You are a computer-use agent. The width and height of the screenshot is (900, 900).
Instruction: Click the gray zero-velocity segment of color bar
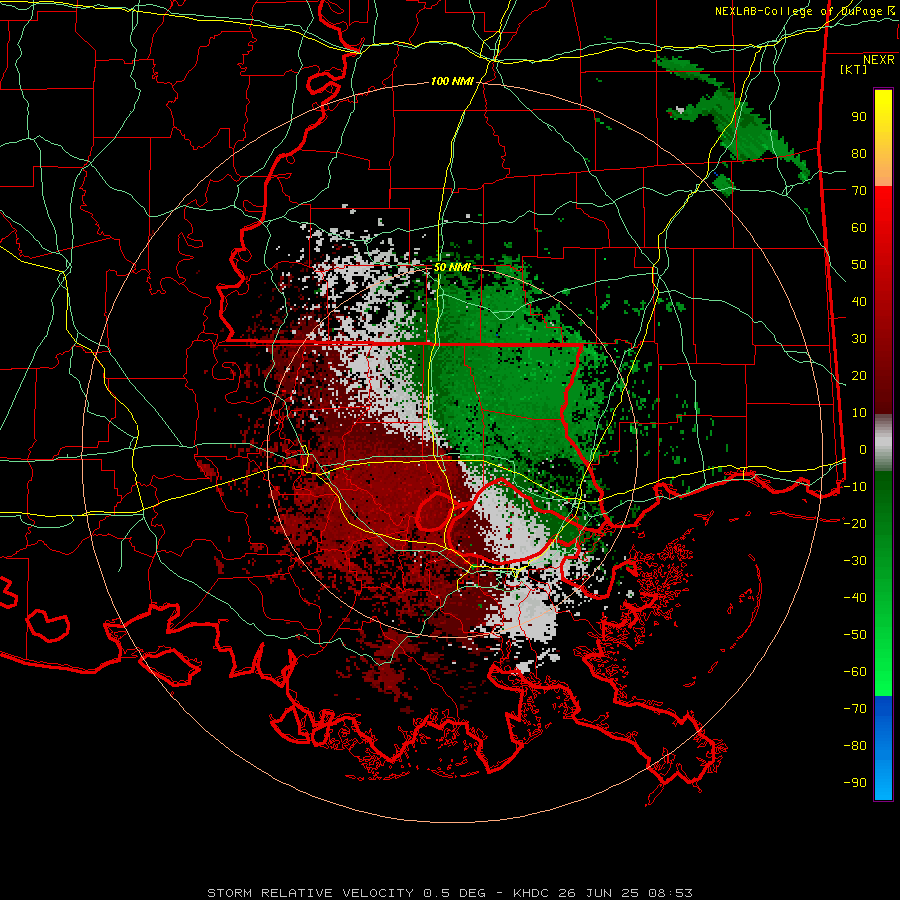pyautogui.click(x=883, y=443)
